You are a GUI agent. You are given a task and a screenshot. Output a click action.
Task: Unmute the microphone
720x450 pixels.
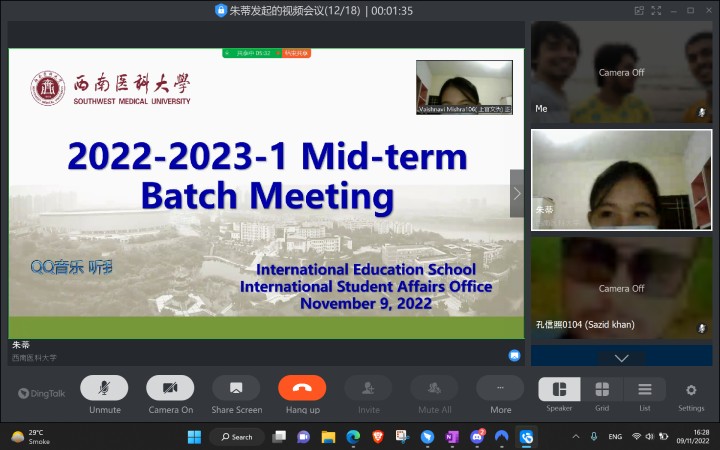pyautogui.click(x=104, y=388)
